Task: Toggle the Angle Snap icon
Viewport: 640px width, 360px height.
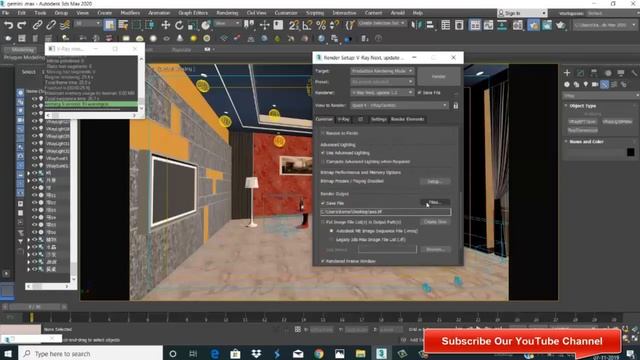Action: (307, 25)
